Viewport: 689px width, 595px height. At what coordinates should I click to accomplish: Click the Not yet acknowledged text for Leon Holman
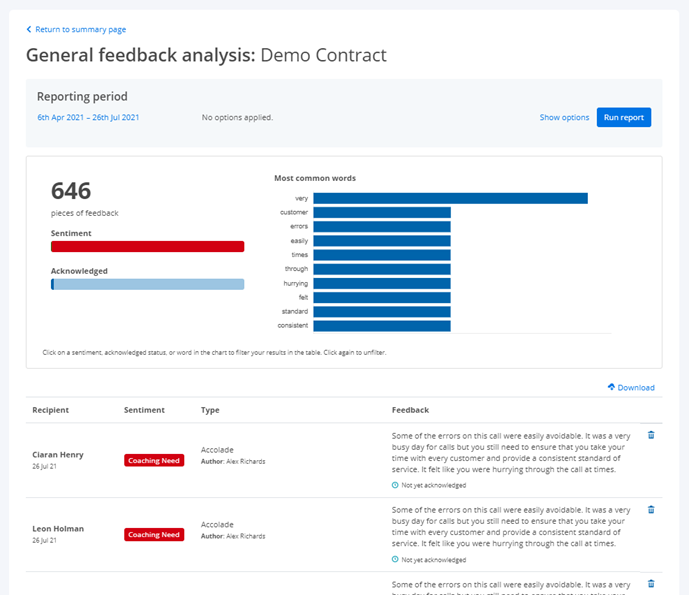click(434, 560)
